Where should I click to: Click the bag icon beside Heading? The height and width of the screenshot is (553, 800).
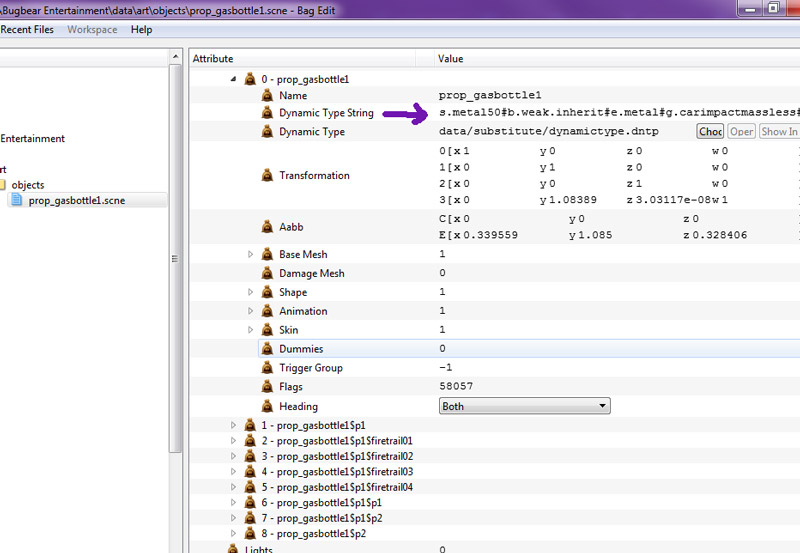[x=267, y=407]
